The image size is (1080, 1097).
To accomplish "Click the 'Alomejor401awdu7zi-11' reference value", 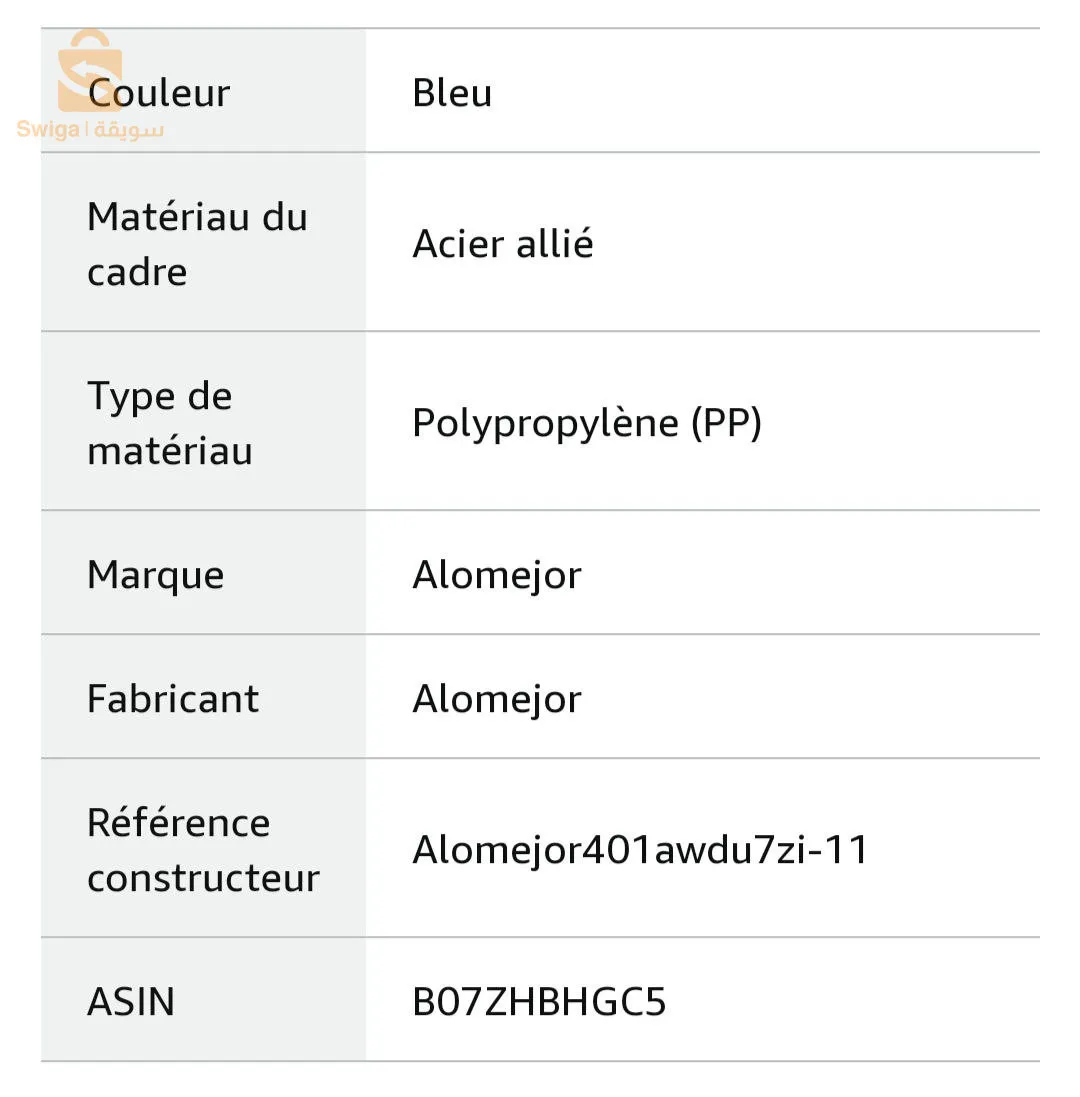I will point(641,850).
